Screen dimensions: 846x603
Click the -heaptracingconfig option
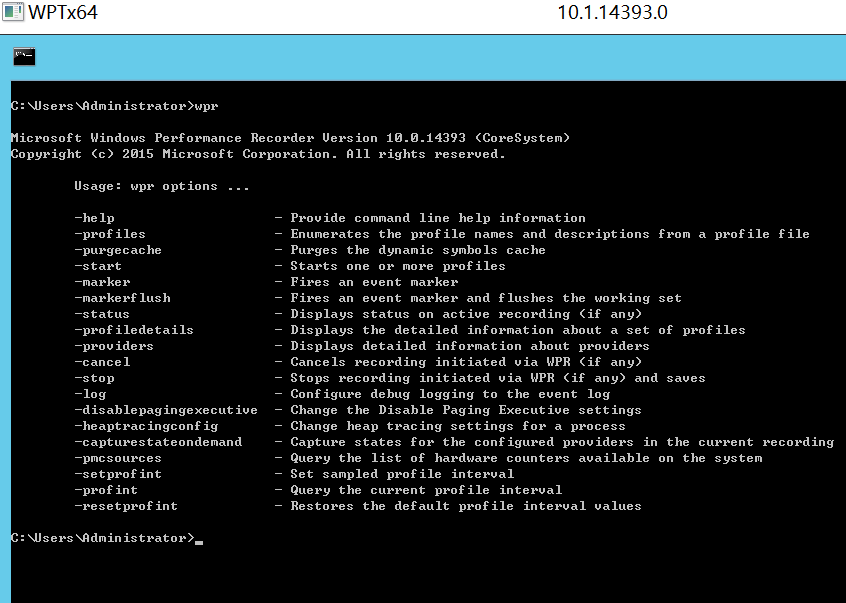tap(146, 426)
